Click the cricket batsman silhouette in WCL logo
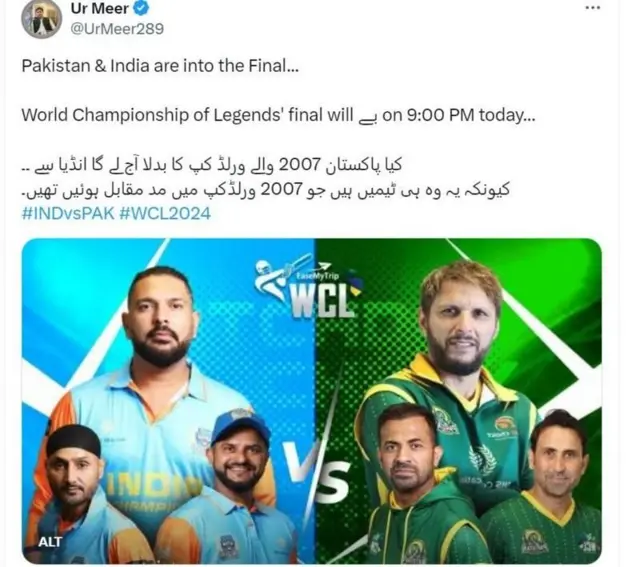 (280, 278)
